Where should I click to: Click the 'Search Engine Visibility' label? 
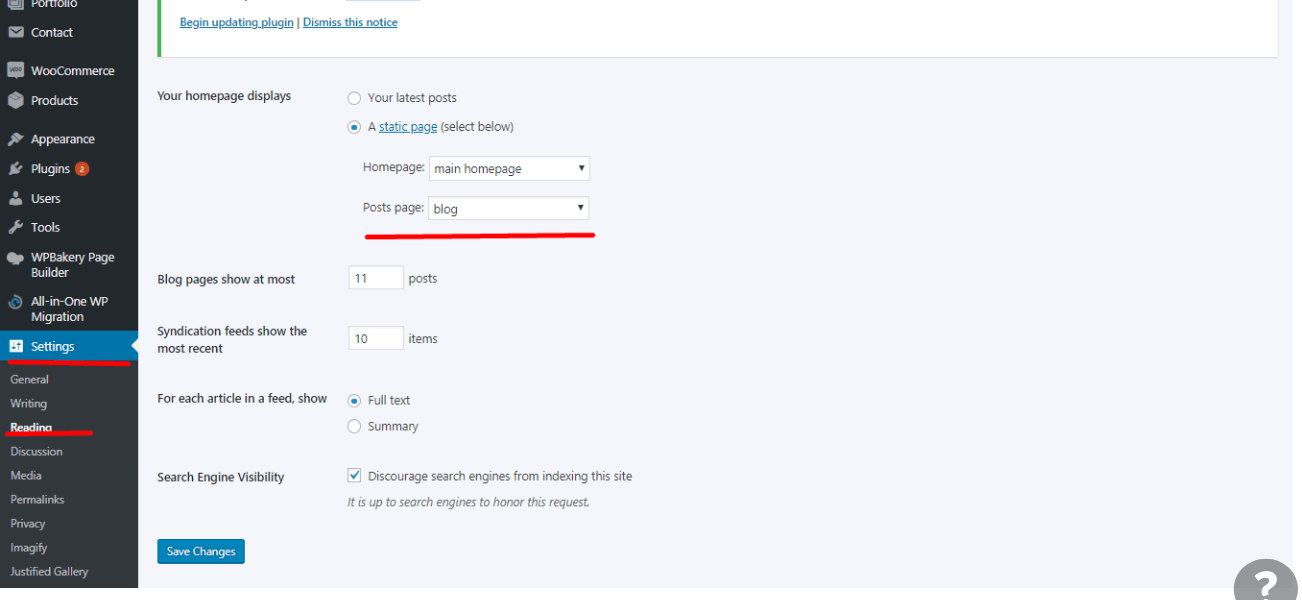(221, 477)
